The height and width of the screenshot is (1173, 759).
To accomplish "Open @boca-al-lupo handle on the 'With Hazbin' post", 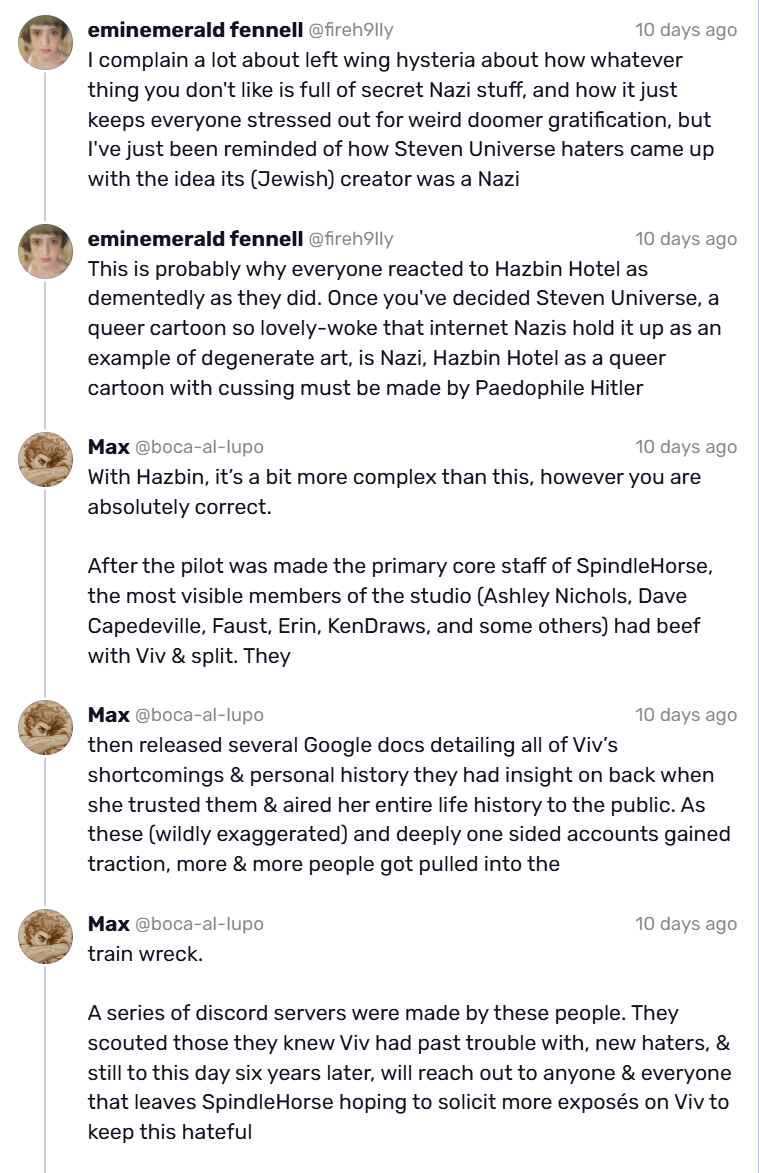I will tap(199, 447).
